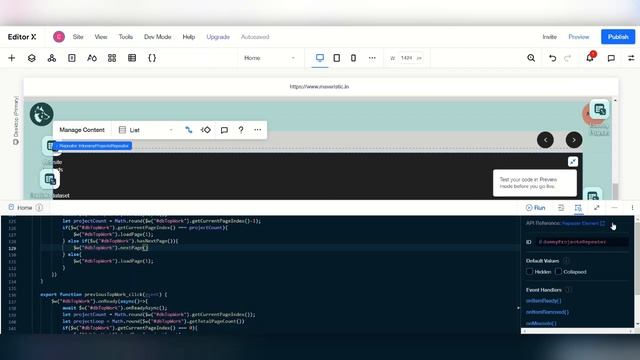Click the Home page info icon
The height and width of the screenshot is (360, 640).
click(x=39, y=208)
